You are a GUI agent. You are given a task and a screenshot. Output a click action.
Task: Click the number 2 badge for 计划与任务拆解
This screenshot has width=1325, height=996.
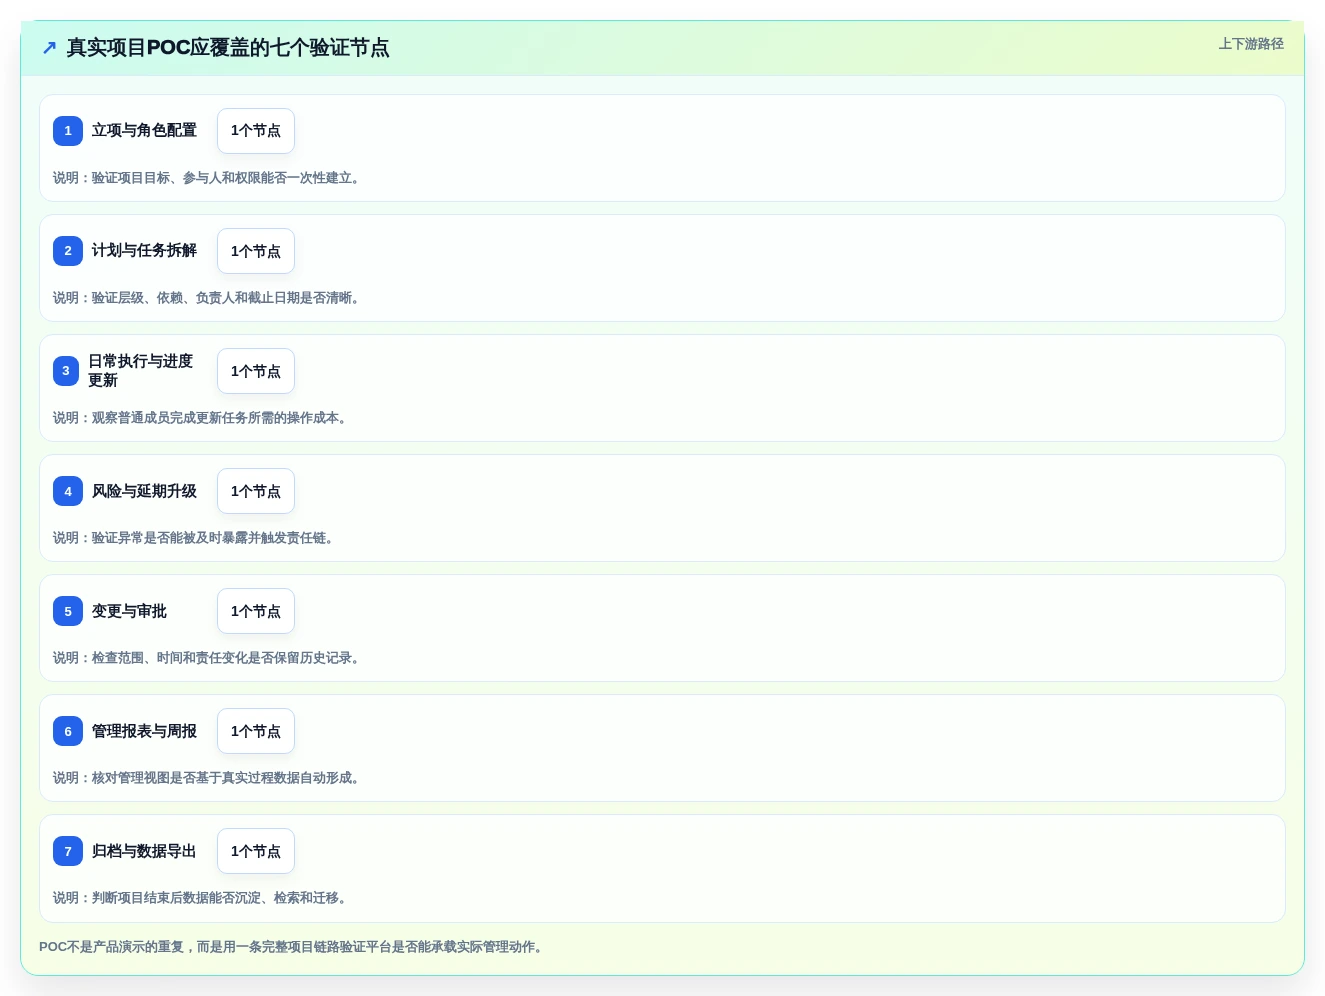(x=68, y=251)
